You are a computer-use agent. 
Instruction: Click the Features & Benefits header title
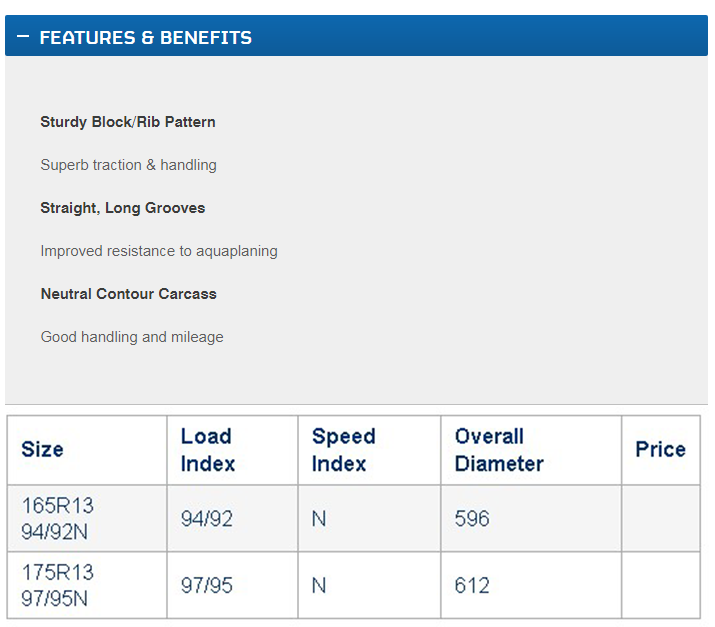tap(146, 38)
